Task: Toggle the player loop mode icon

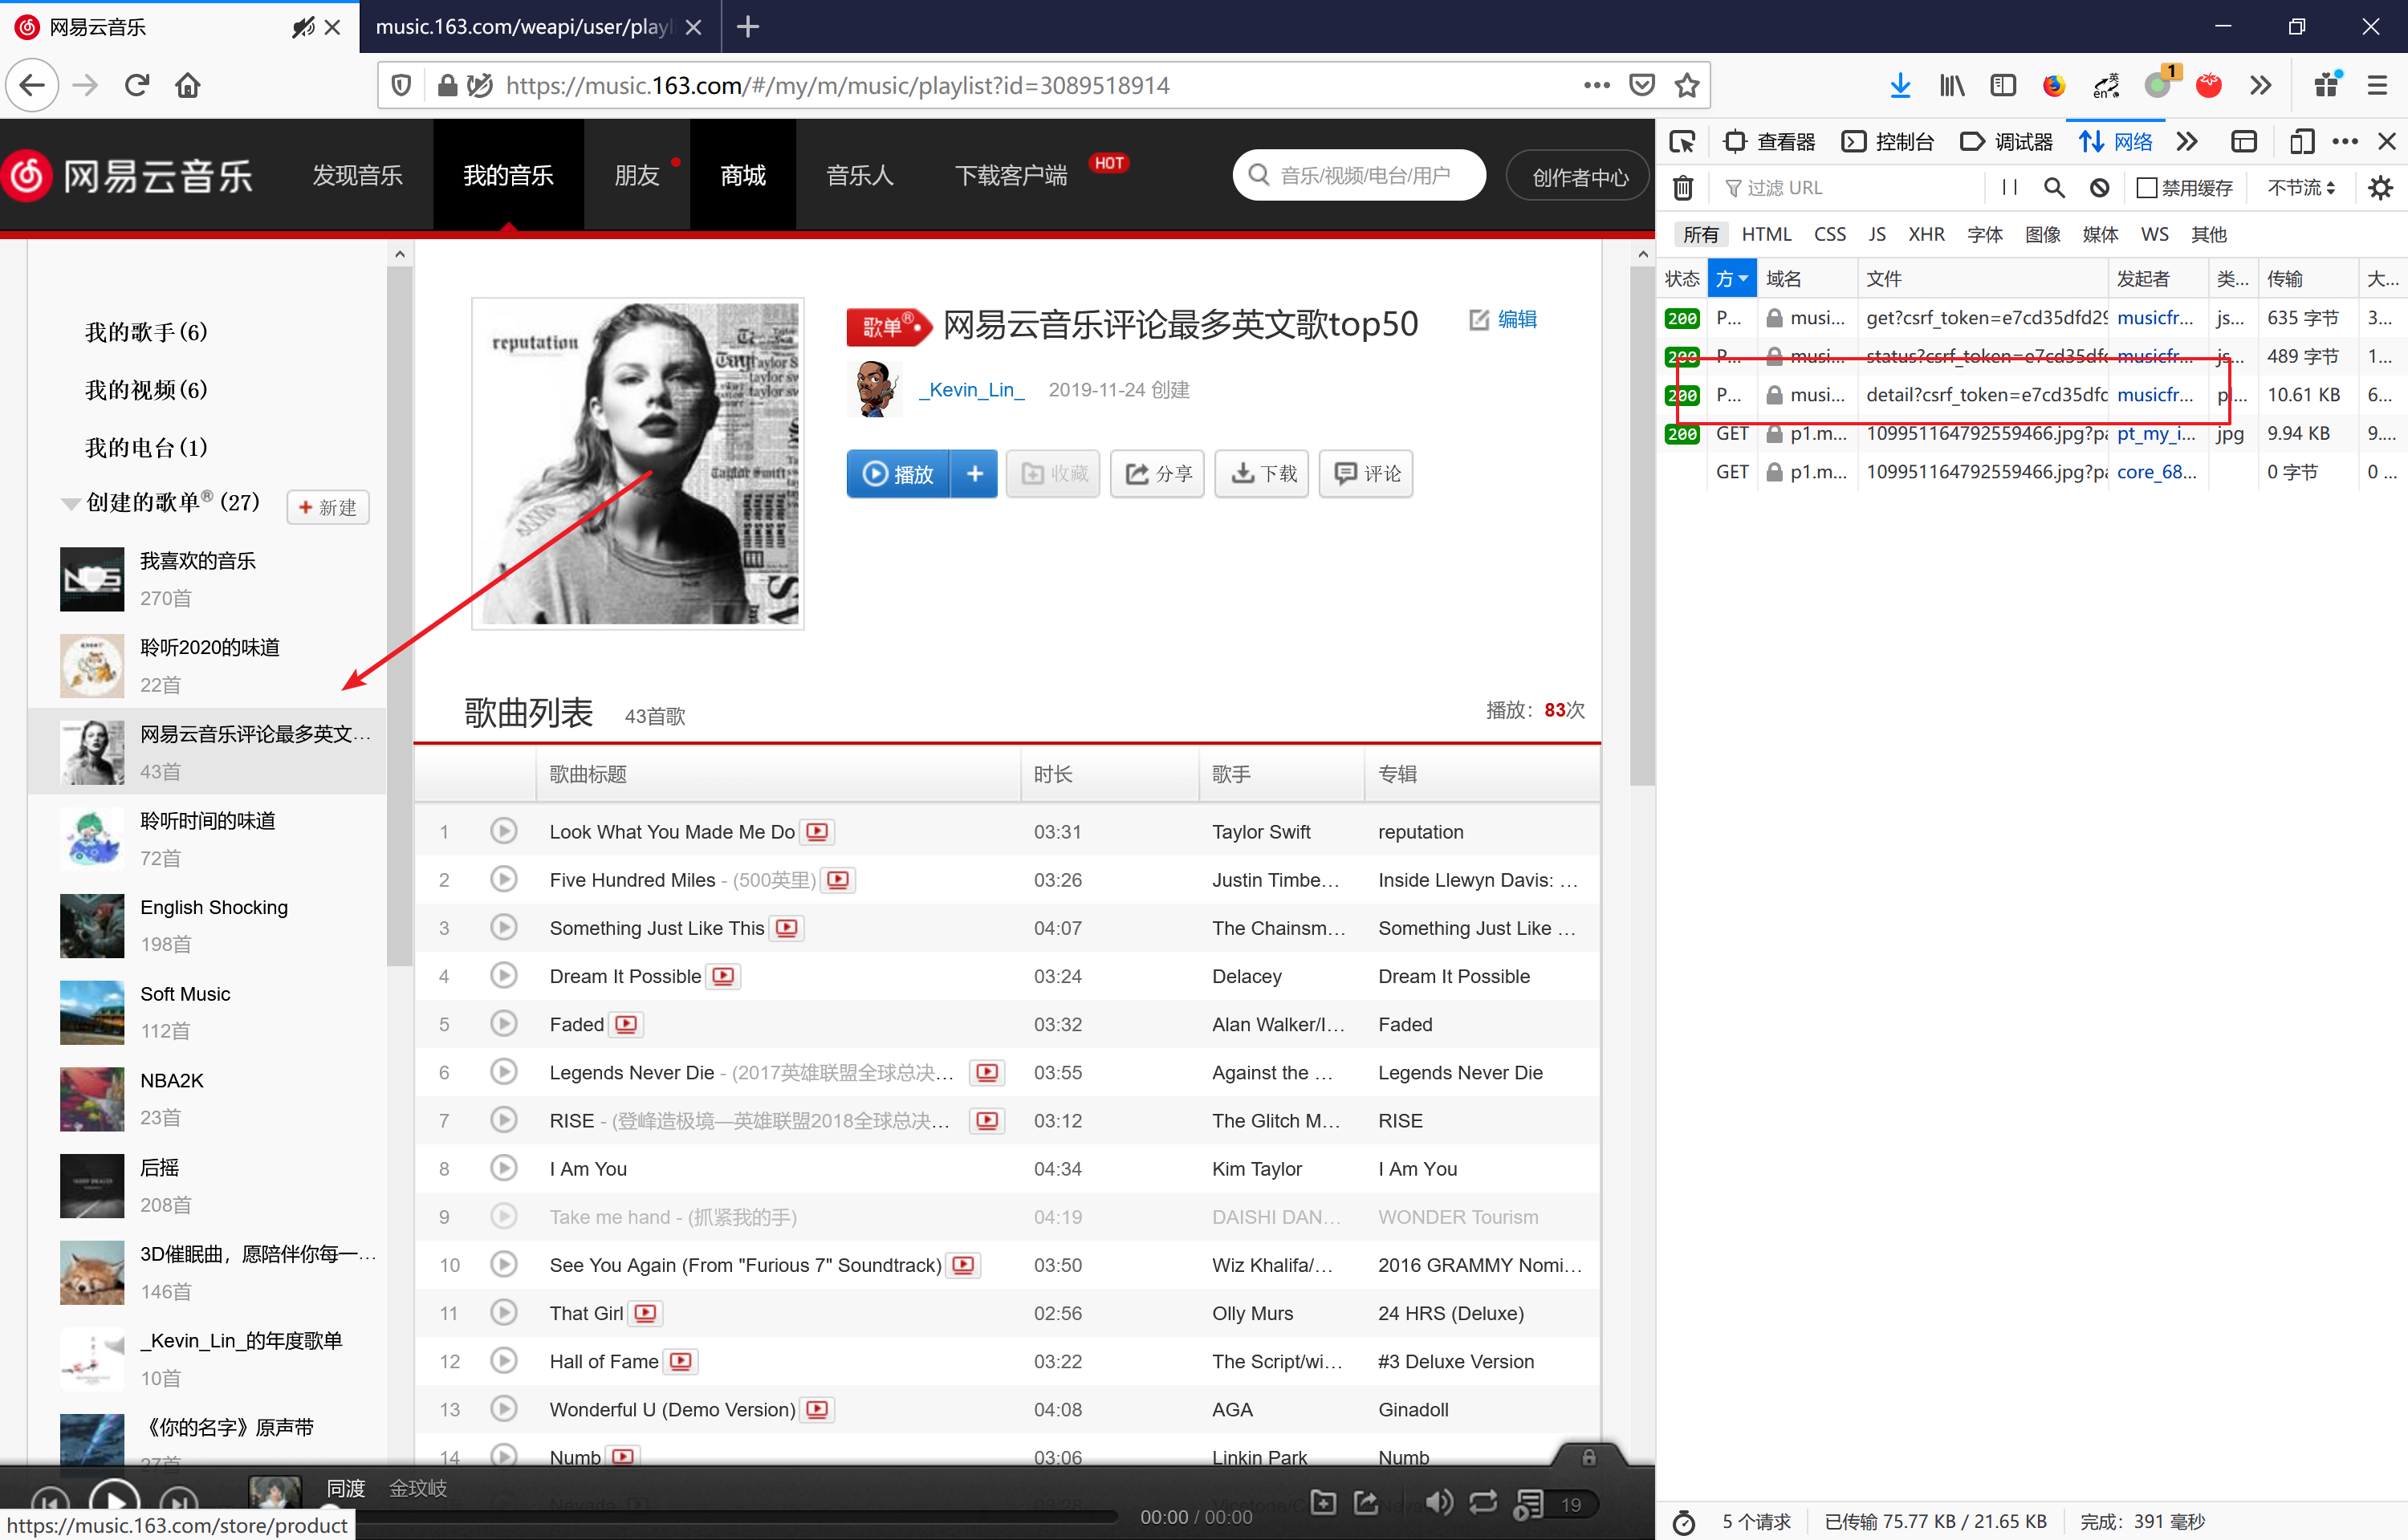Action: pyautogui.click(x=1483, y=1502)
